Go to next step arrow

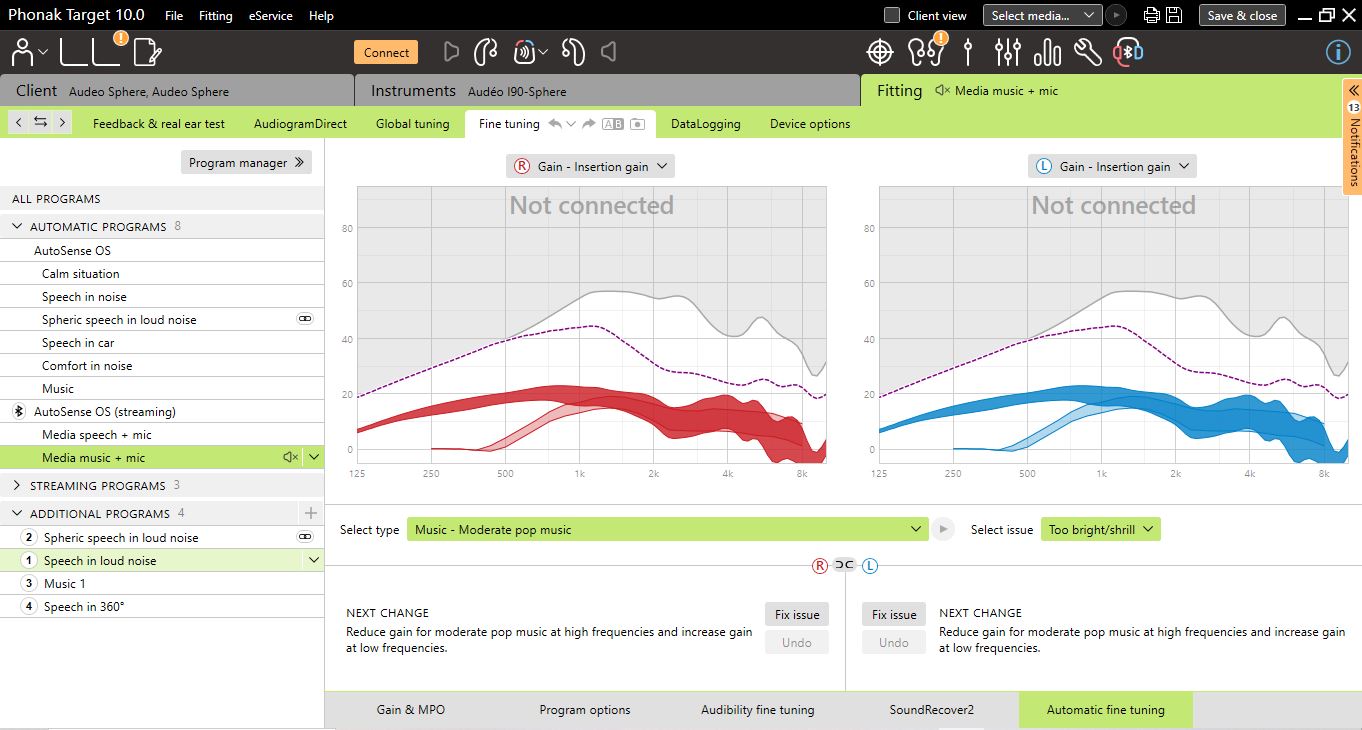coord(62,122)
